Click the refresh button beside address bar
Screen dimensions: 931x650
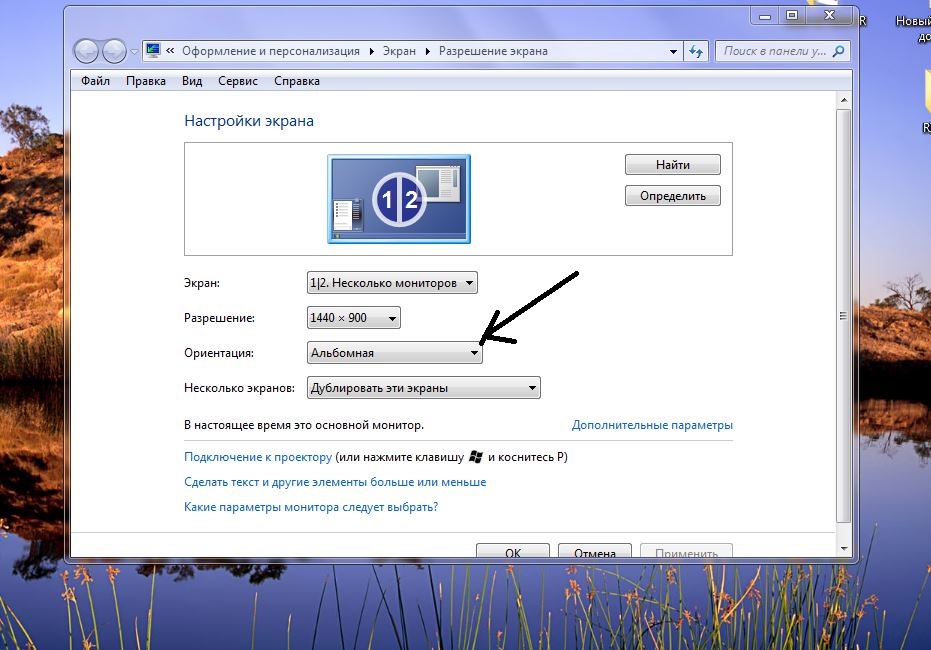(696, 52)
